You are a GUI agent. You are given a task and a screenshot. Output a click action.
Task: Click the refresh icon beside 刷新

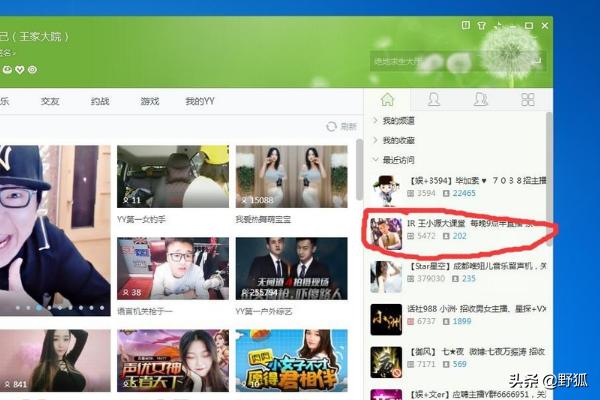tap(331, 126)
